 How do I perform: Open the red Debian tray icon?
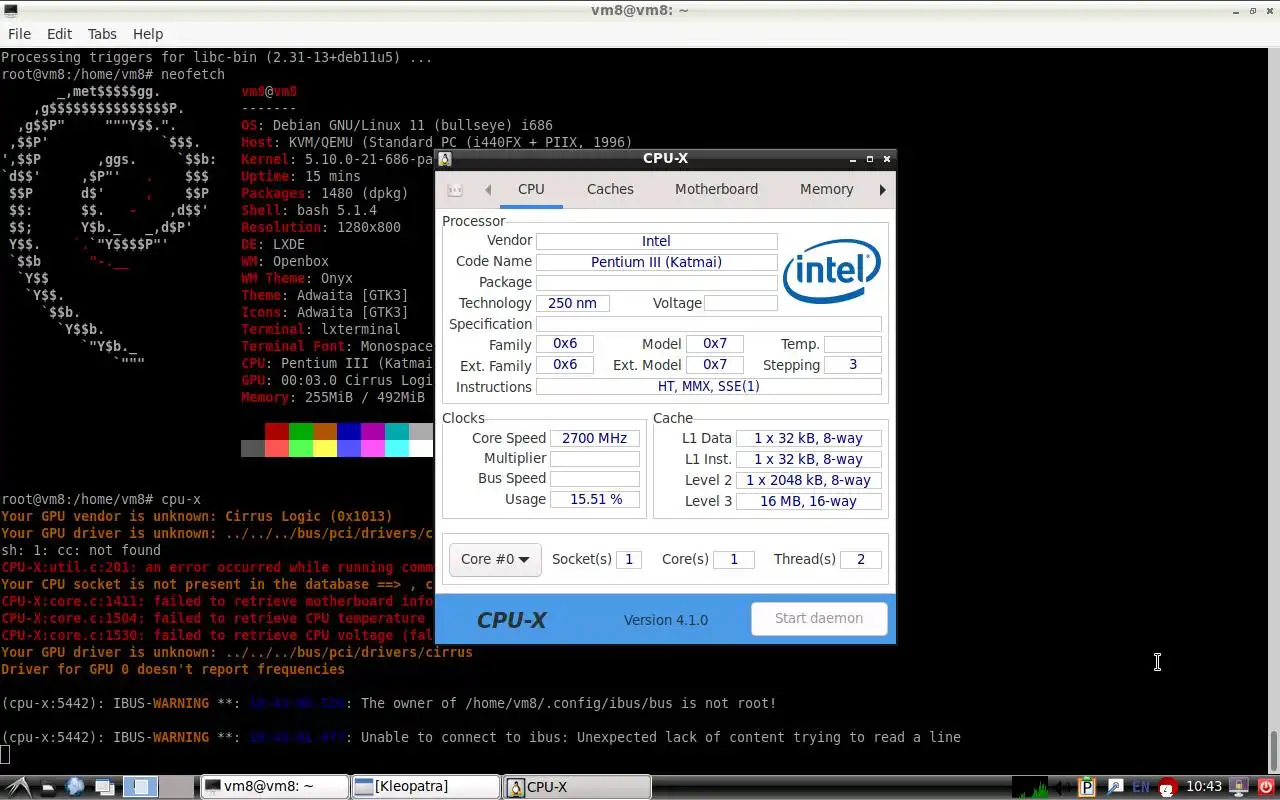[x=1167, y=787]
